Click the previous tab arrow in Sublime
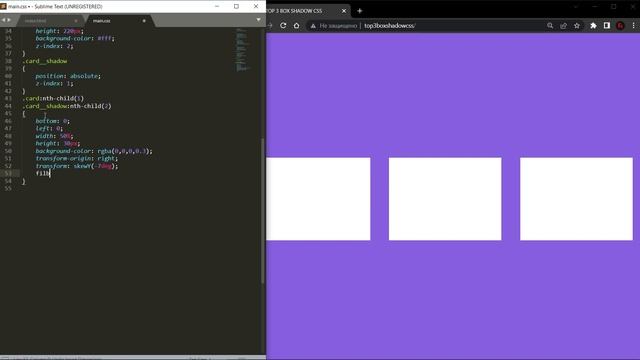Screen dimensions: 640x360 4,20
